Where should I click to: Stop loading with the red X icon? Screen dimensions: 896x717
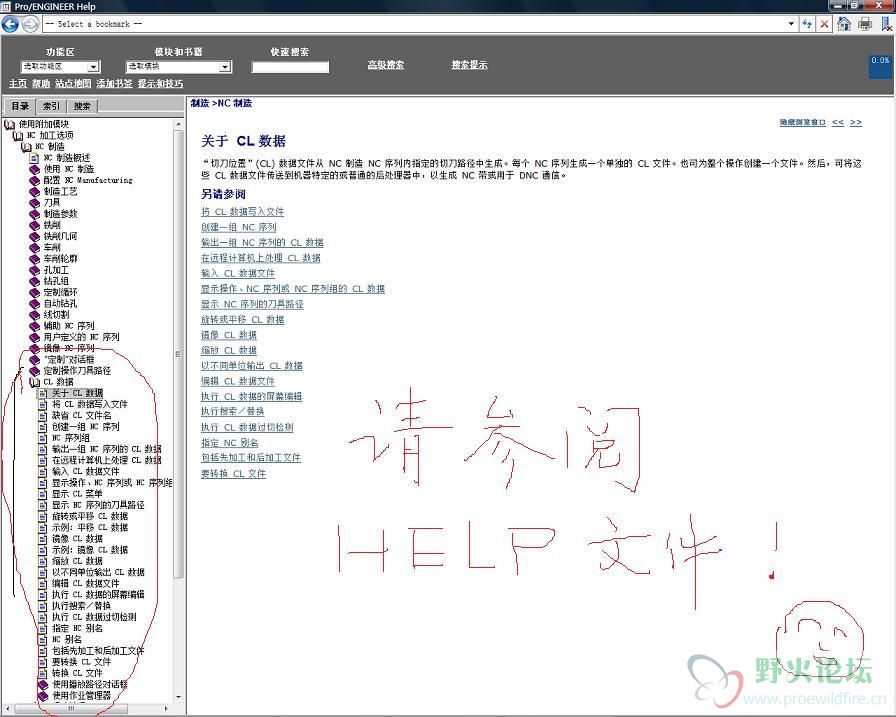tap(824, 24)
